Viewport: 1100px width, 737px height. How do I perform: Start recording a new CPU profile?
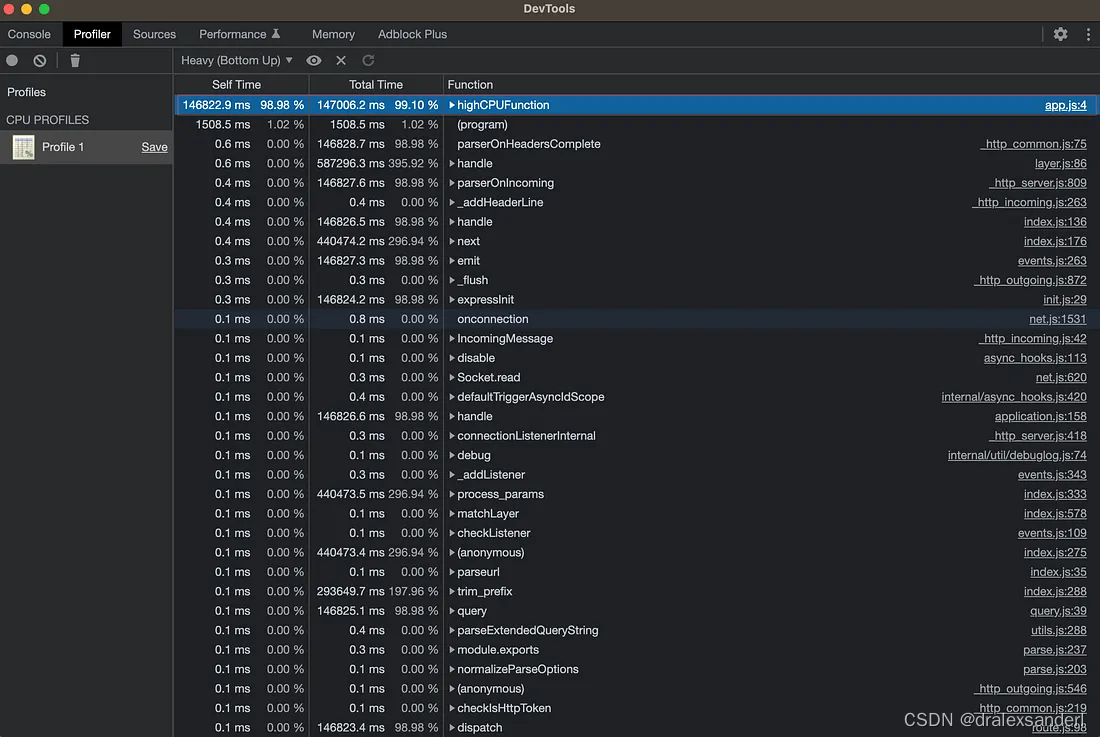[11, 61]
